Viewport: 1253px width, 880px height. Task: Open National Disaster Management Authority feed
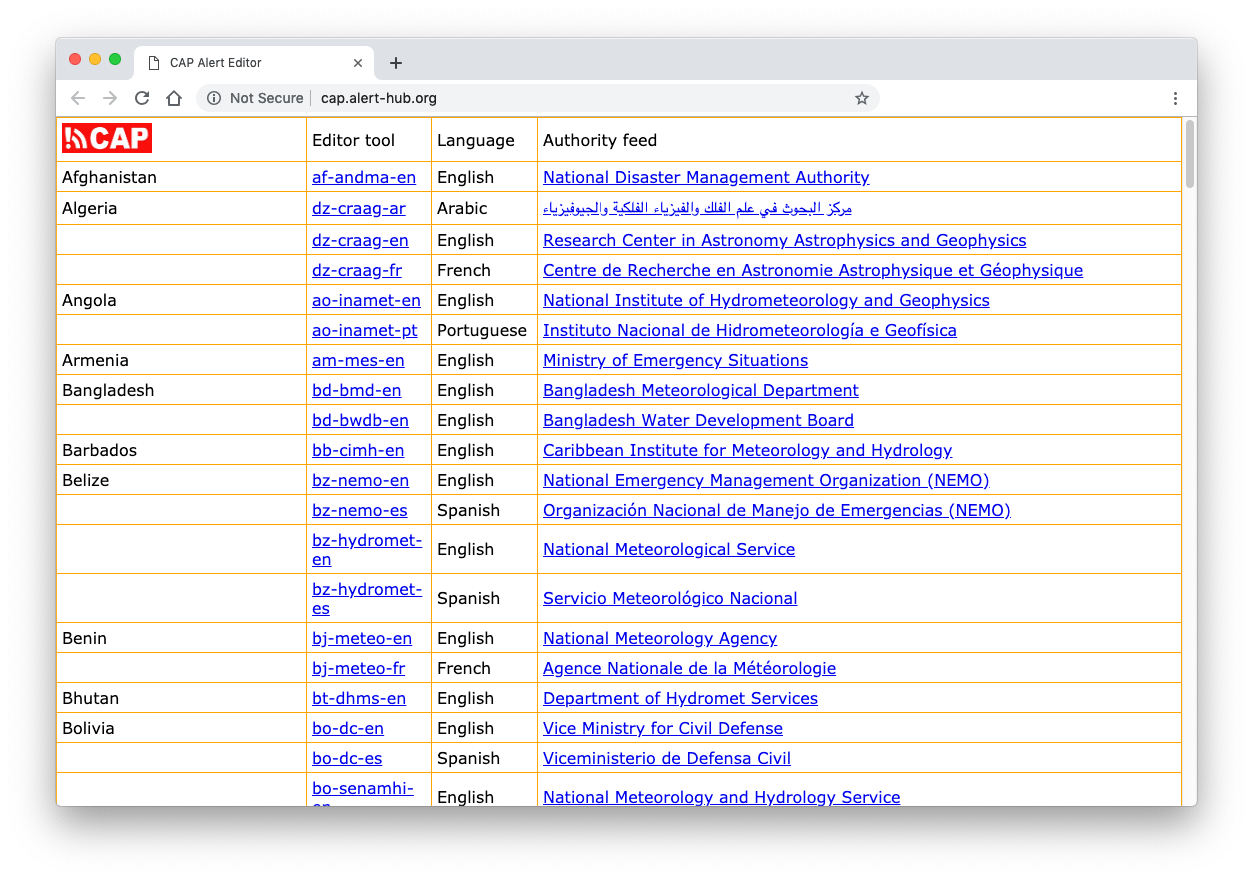(706, 177)
